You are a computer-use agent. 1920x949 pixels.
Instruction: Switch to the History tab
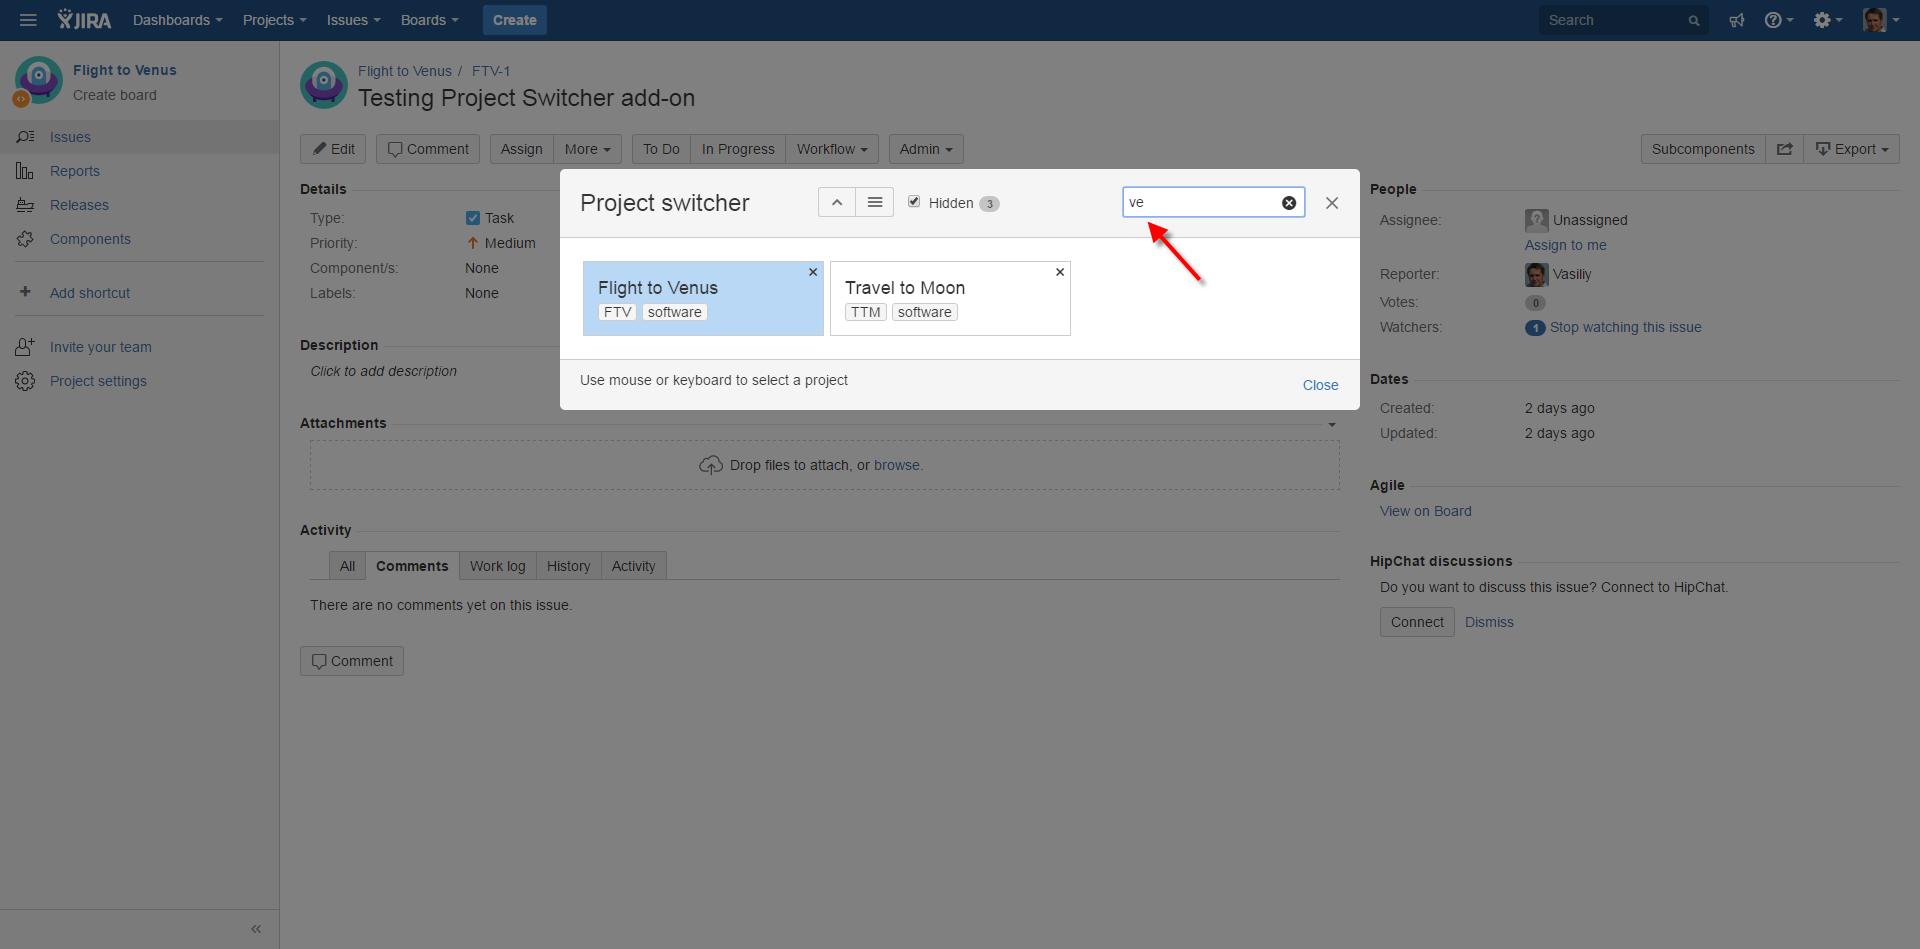(569, 566)
